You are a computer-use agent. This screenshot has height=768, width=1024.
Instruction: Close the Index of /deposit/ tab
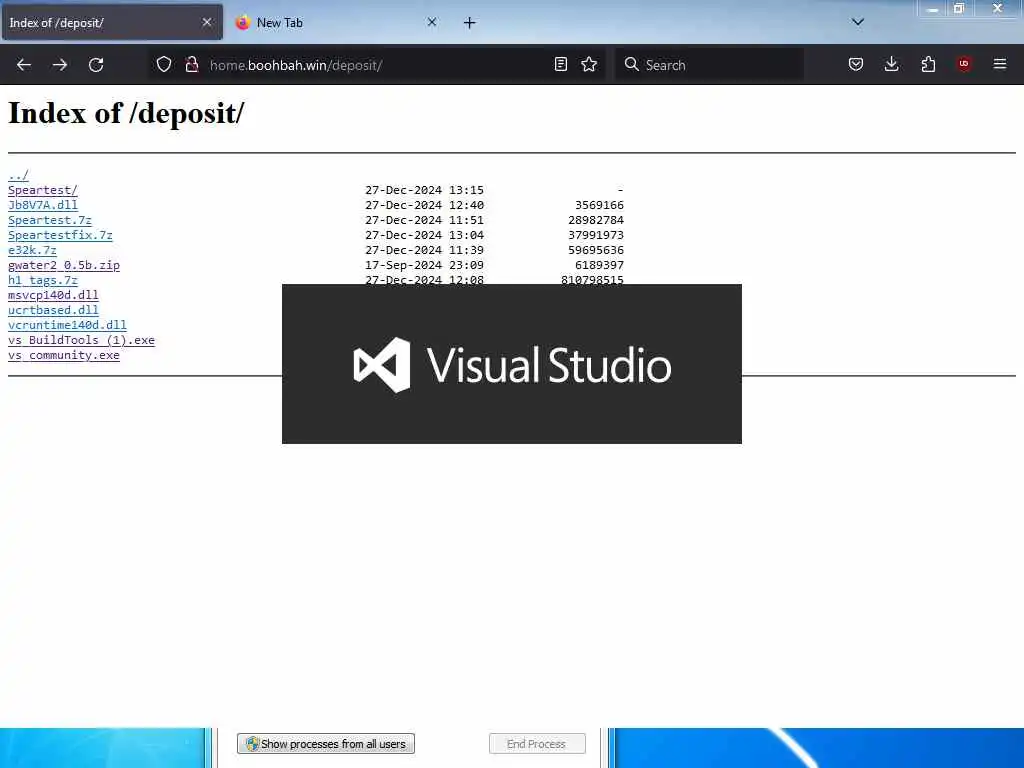(x=207, y=22)
